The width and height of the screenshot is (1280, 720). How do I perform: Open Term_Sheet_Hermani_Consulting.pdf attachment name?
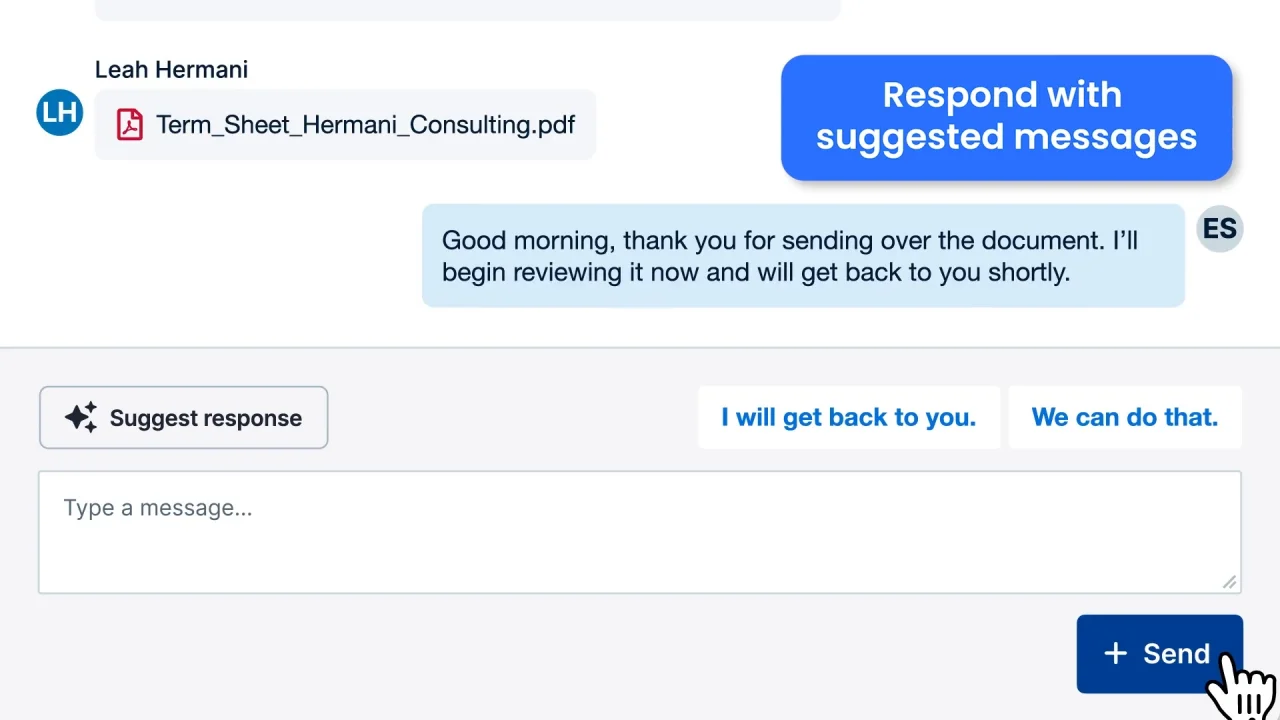click(365, 125)
